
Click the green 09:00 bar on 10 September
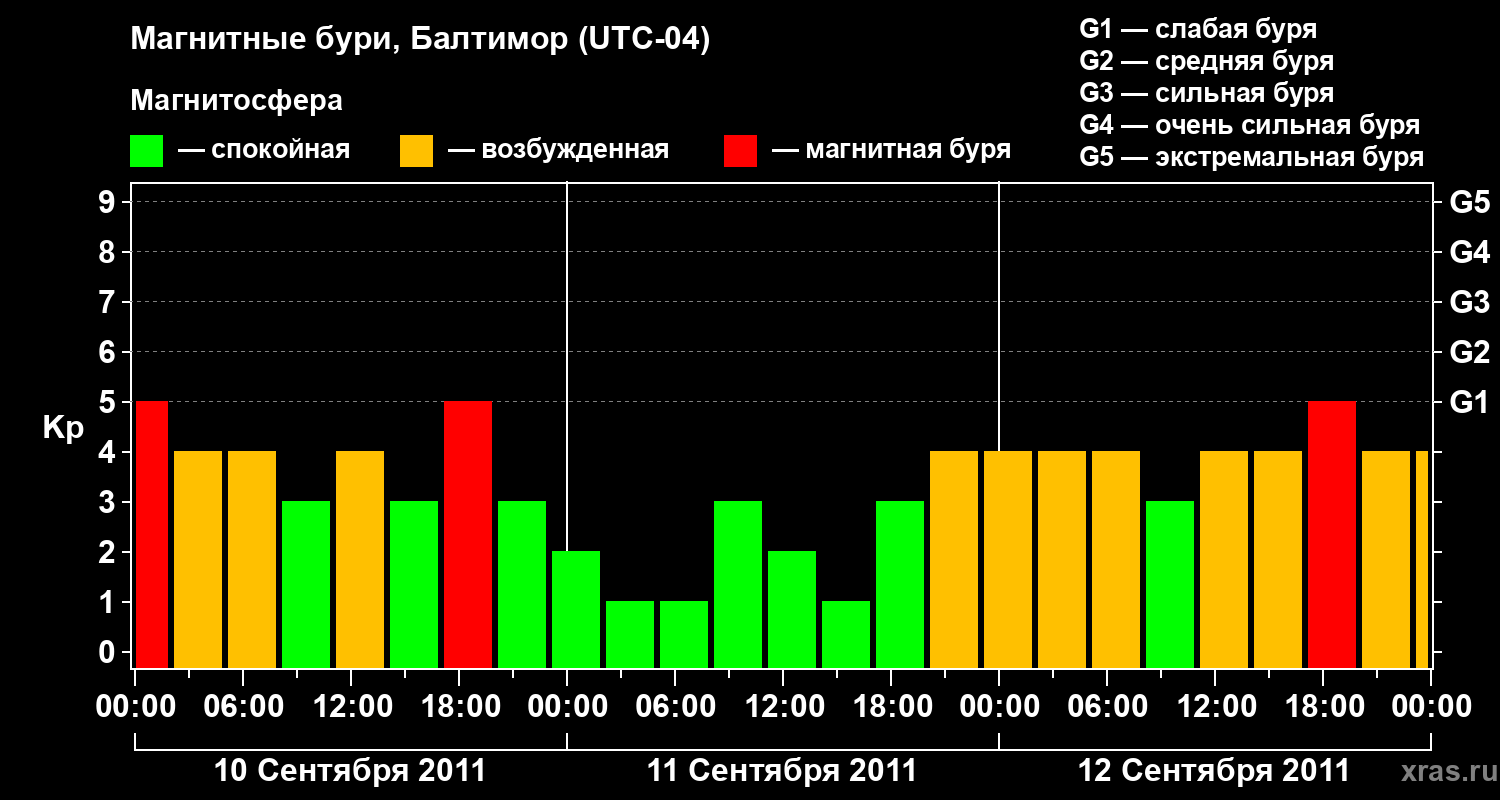pos(306,584)
